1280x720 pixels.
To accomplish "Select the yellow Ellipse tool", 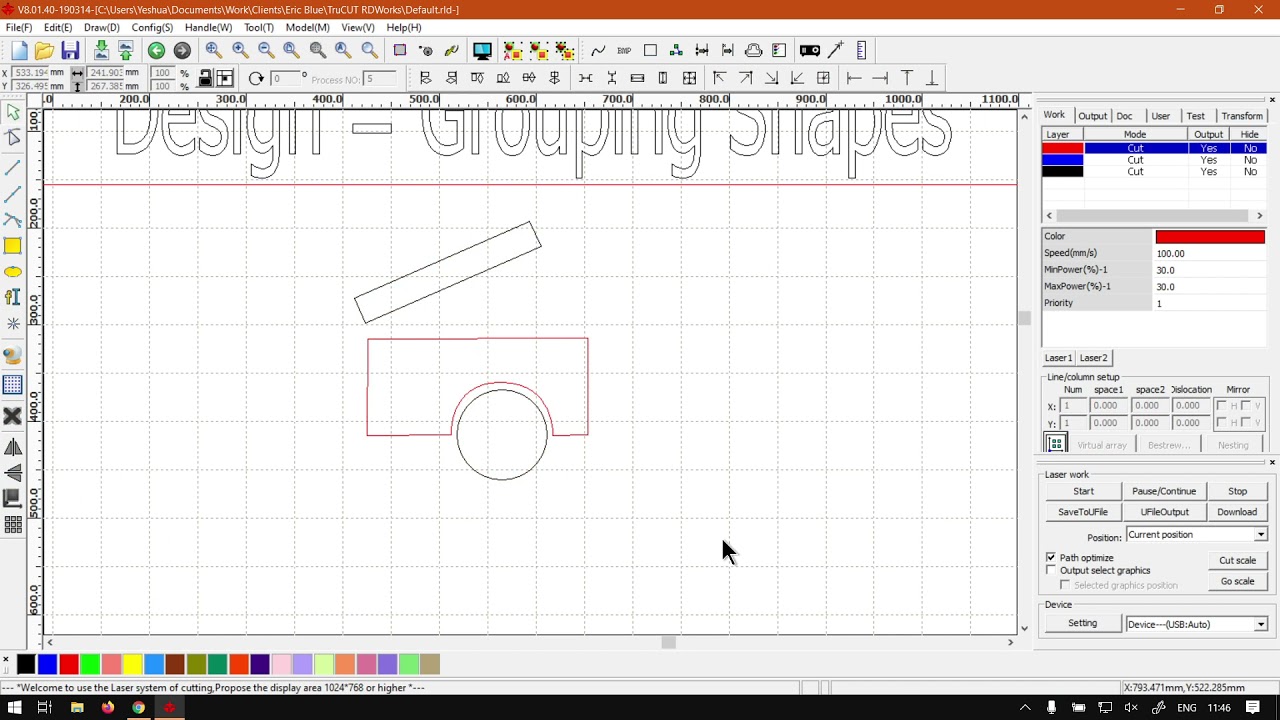I will 13,272.
